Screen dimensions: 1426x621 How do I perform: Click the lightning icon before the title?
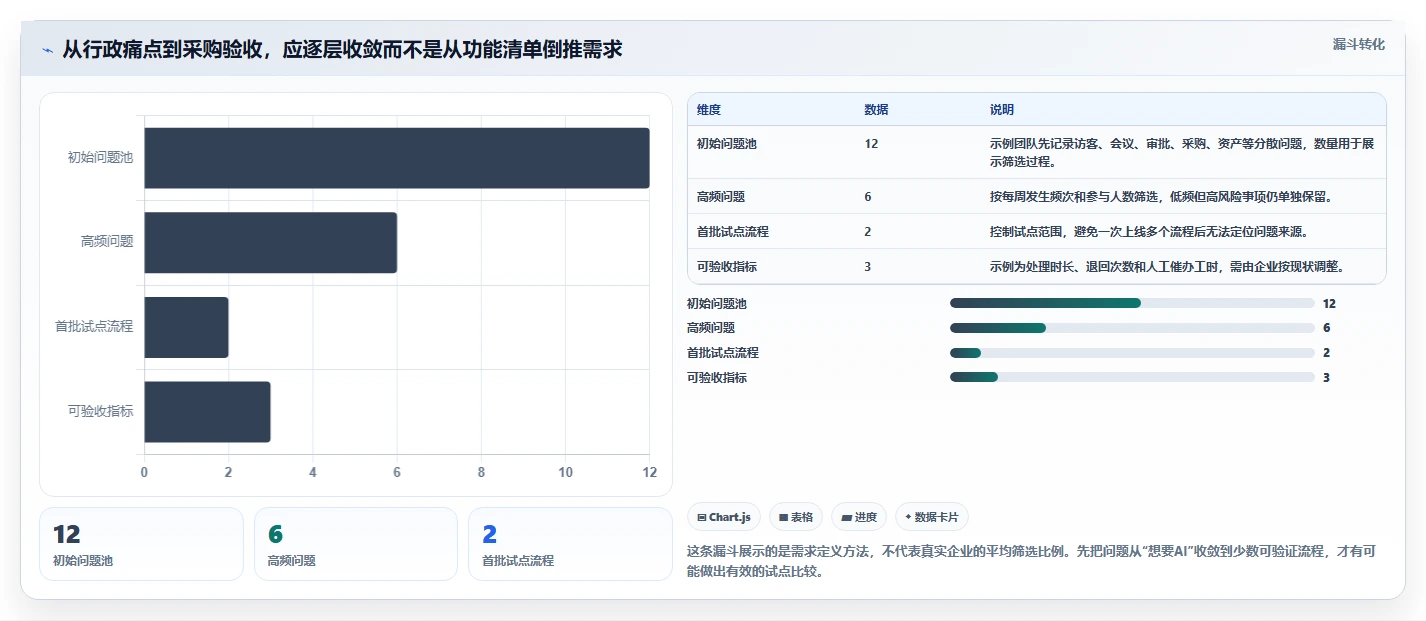point(47,50)
